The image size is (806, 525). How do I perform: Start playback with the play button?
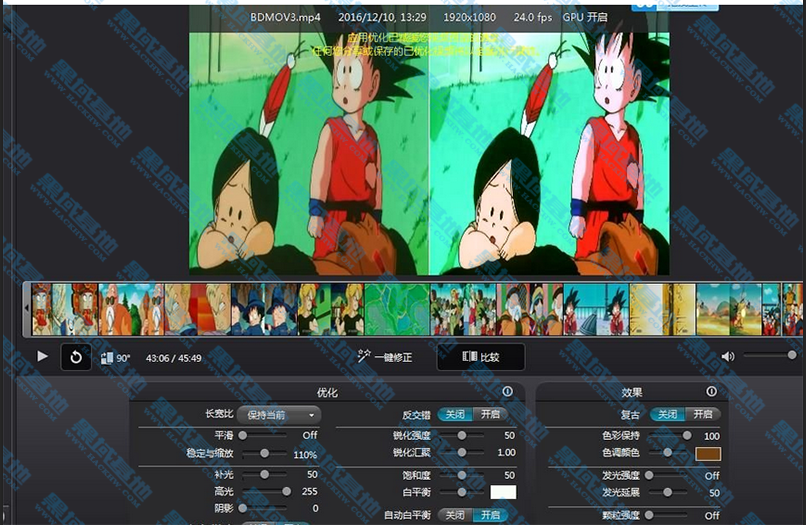point(42,356)
